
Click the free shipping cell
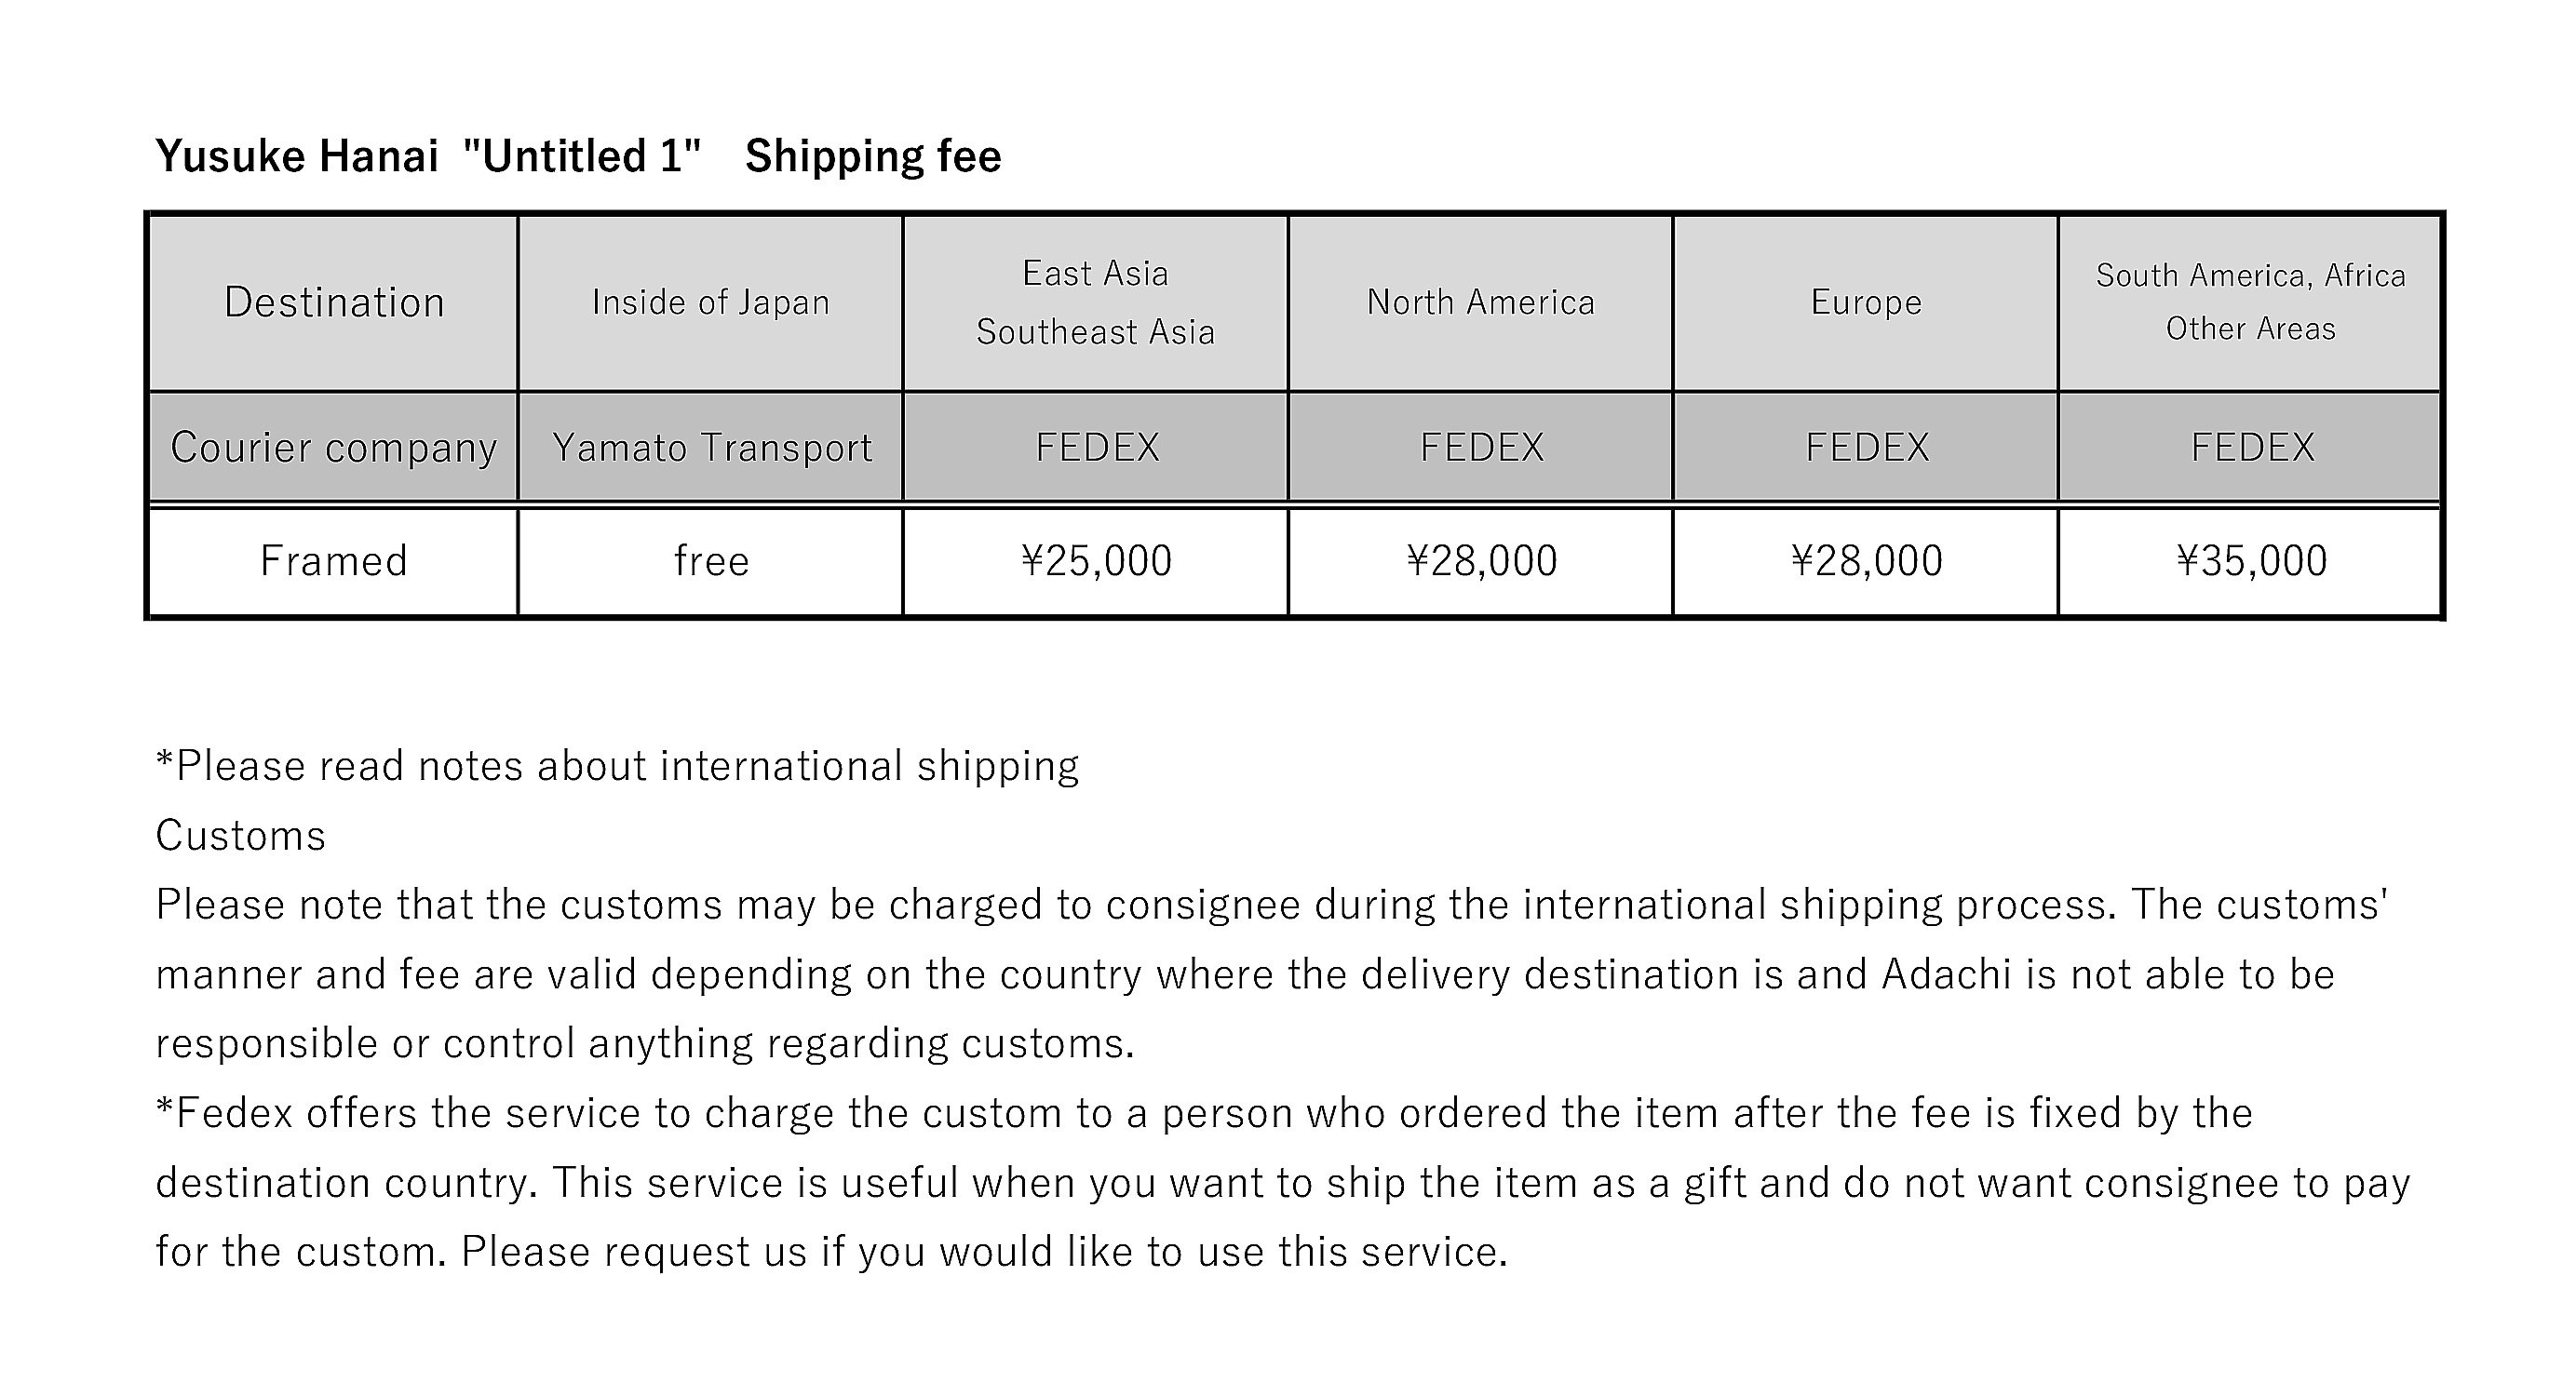click(710, 561)
